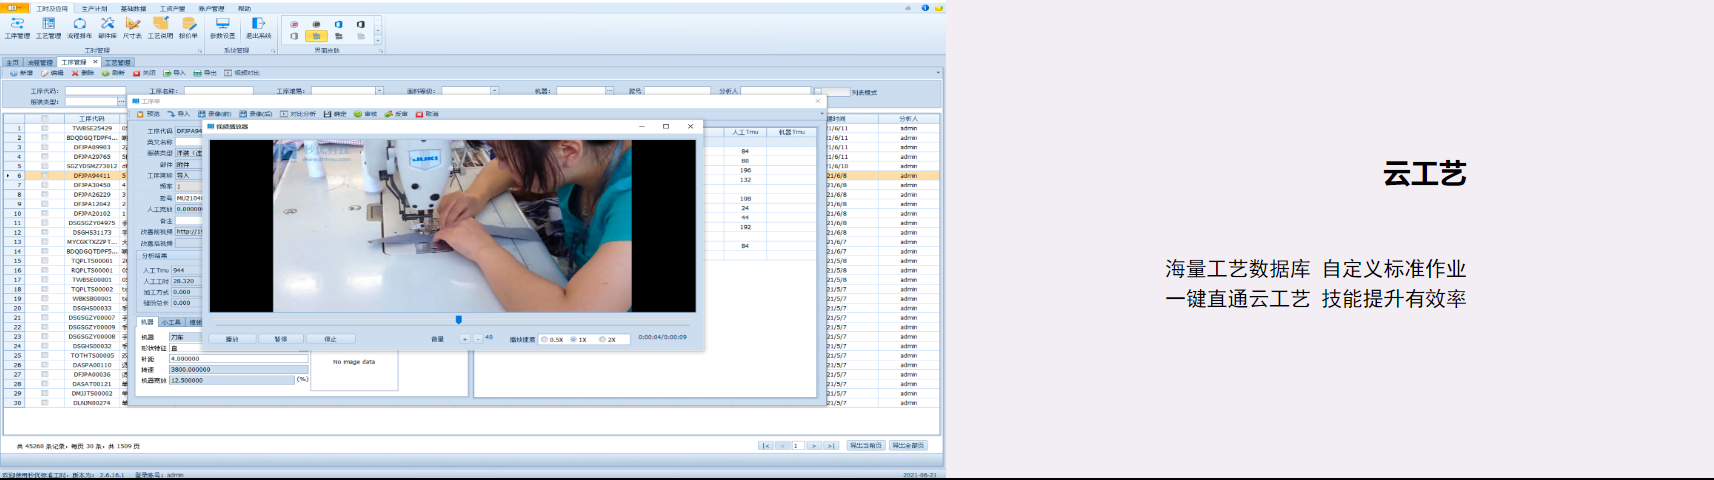Viewport: 1714px width, 480px height.
Task: Open 机器 ellipsis picker in filter bar
Action: coord(609,91)
